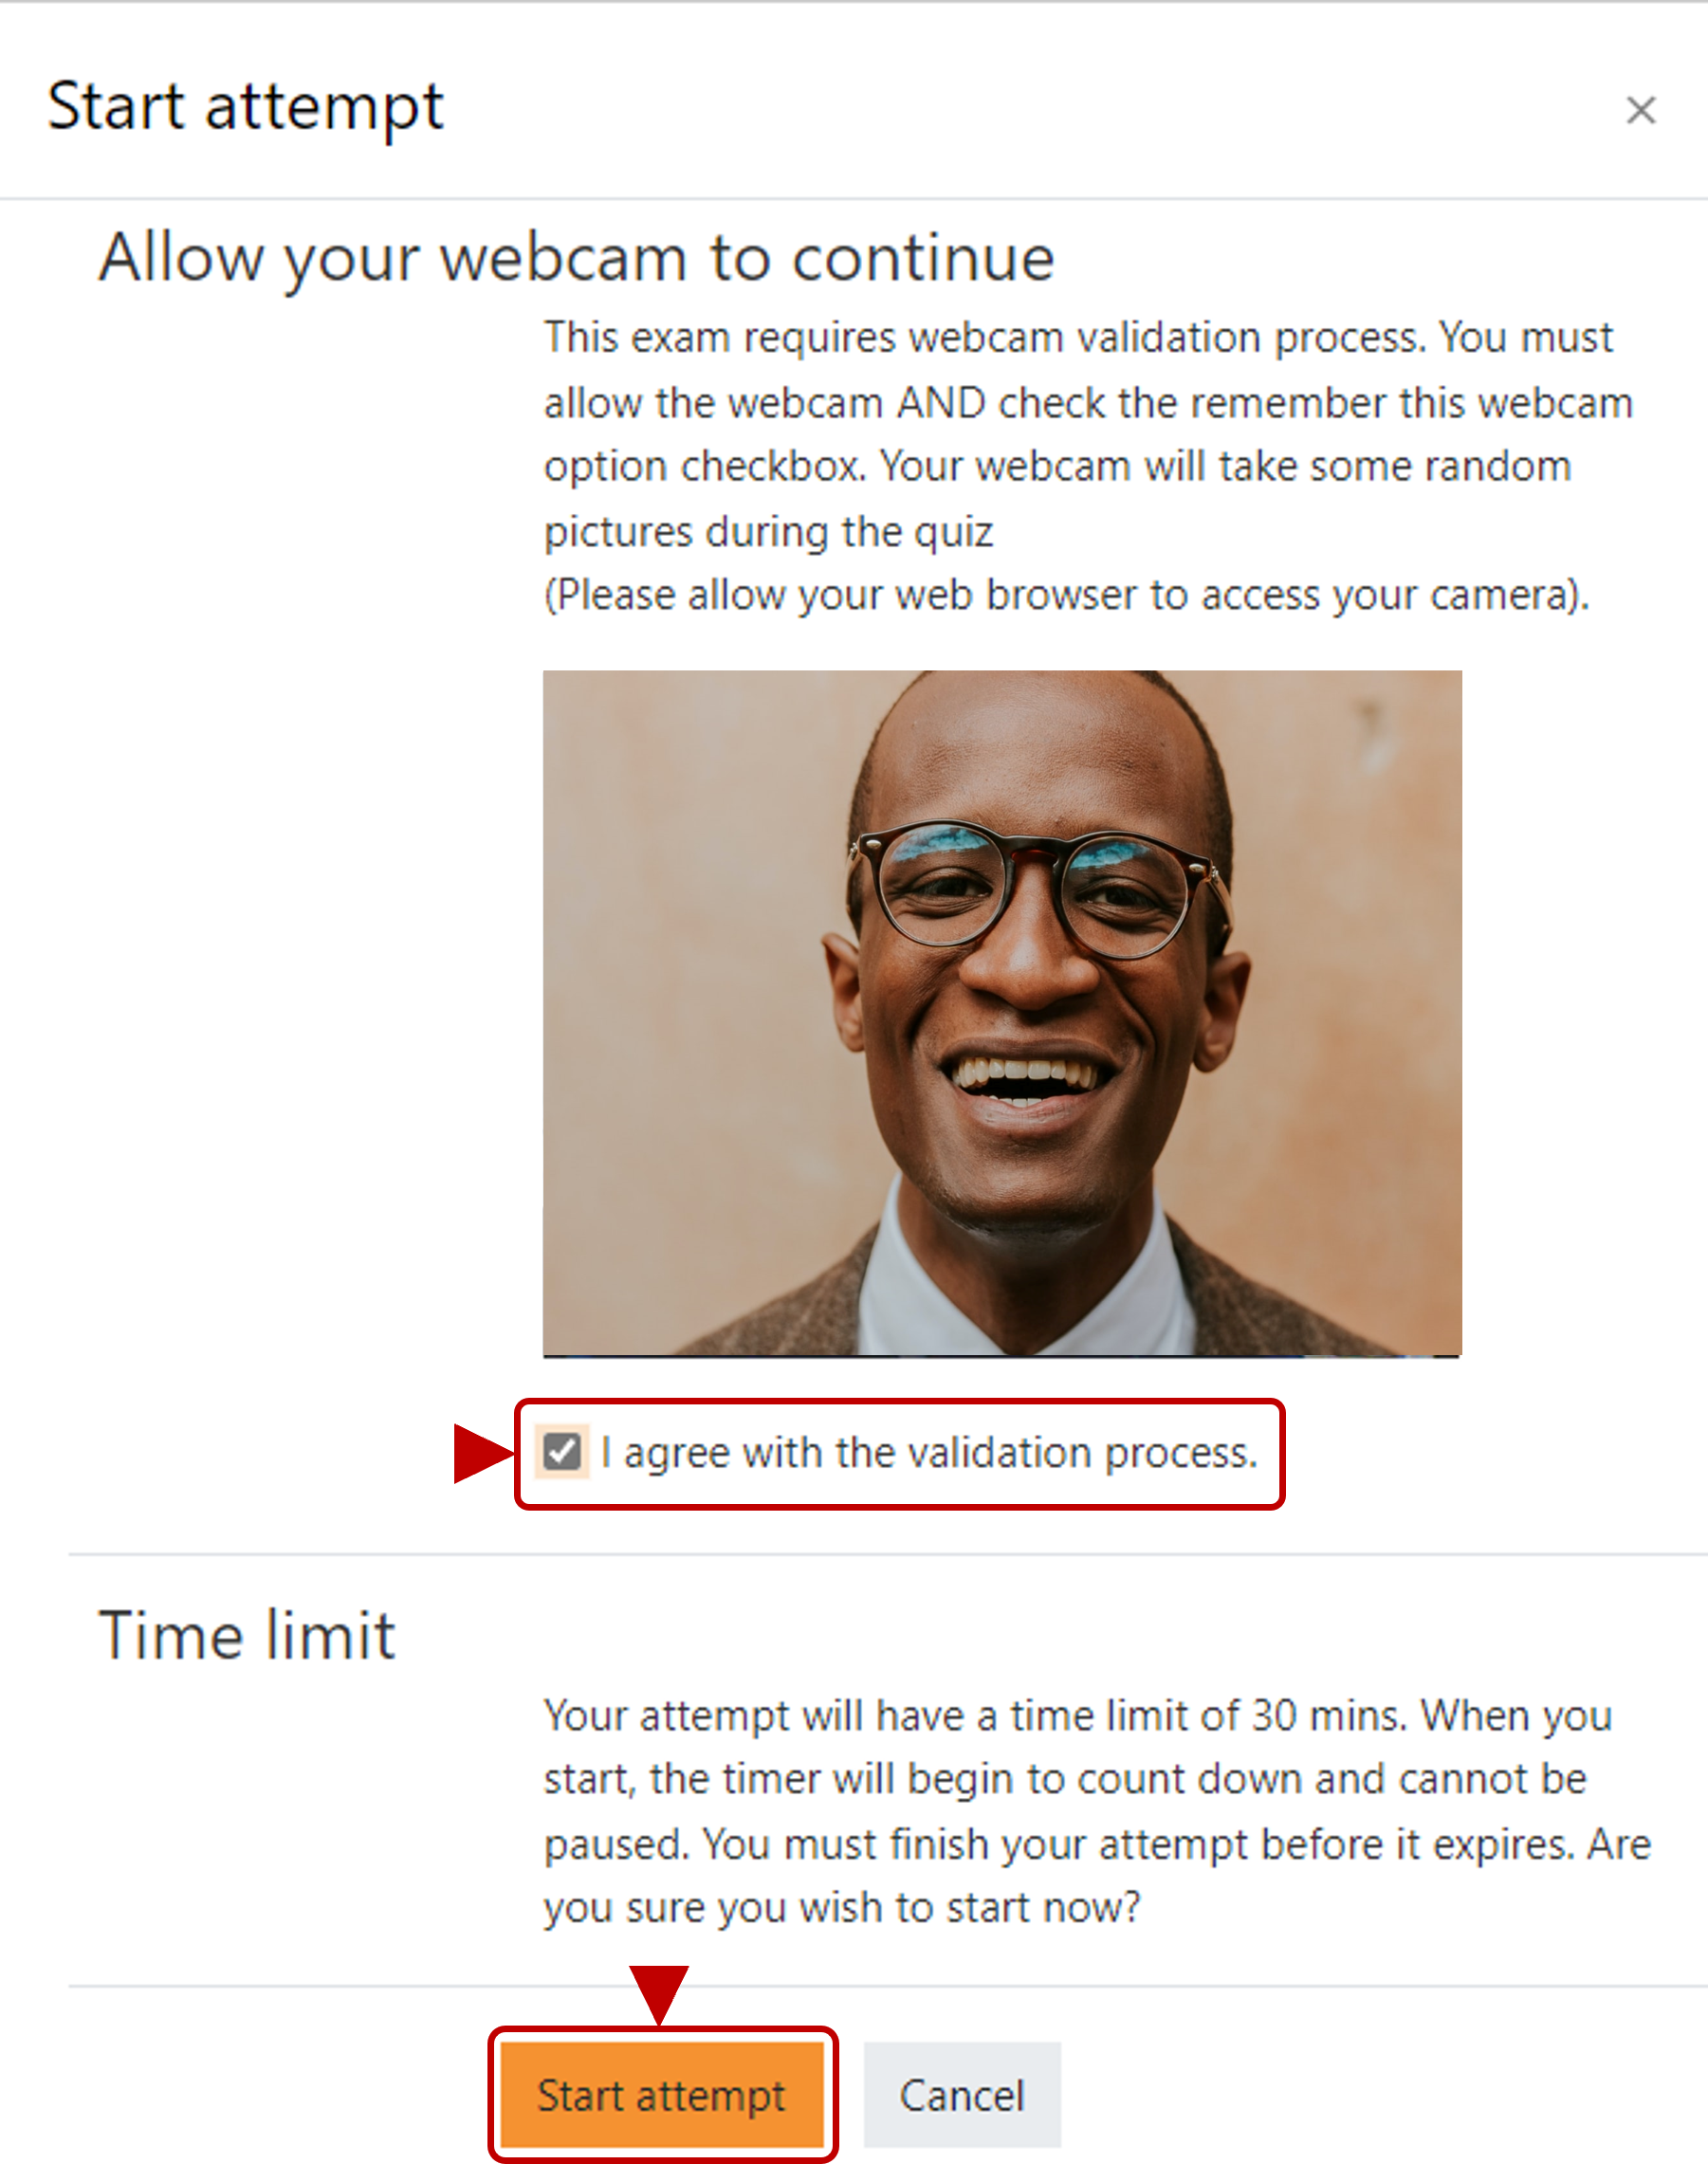The image size is (1708, 2164).
Task: Close the Start attempt dialog with X
Action: (x=1640, y=110)
